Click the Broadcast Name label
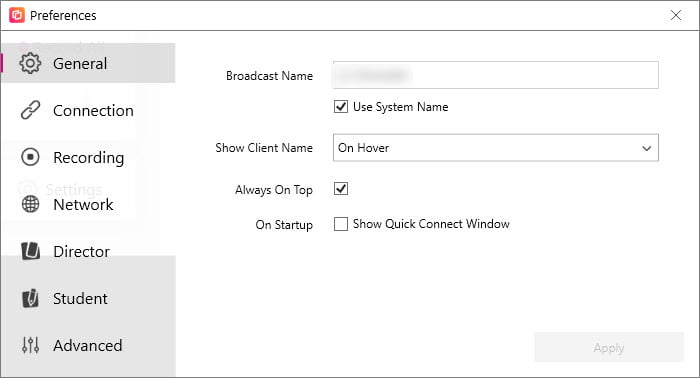Screen dimensions: 700x378 coord(269,76)
